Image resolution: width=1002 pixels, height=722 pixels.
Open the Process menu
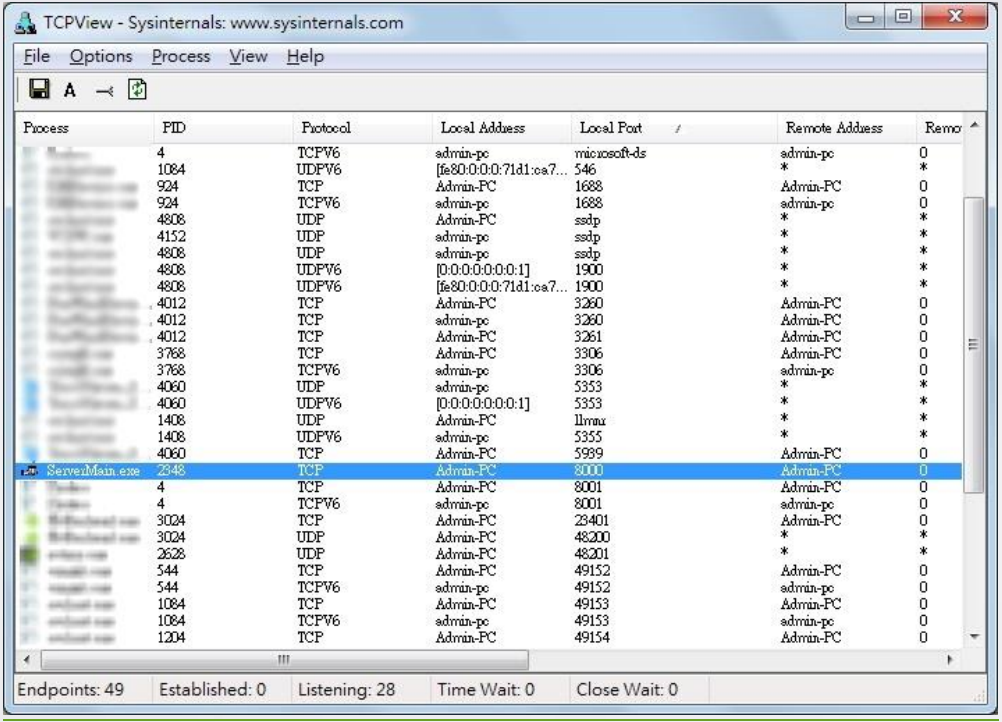pos(181,56)
